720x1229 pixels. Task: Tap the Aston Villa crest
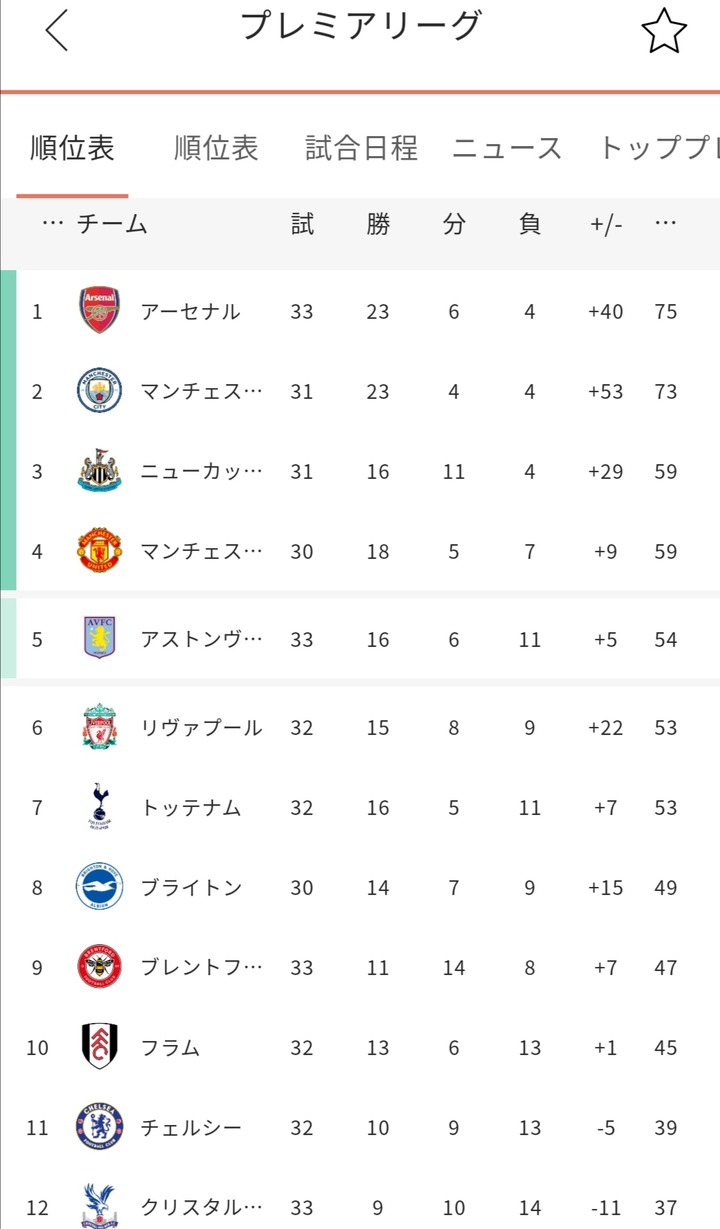[100, 638]
